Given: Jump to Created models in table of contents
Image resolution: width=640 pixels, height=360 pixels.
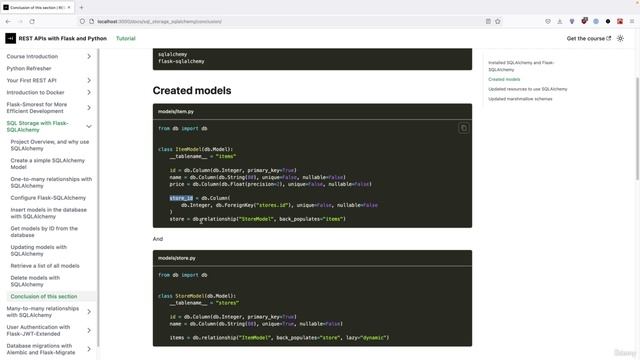Looking at the screenshot, I should (504, 79).
